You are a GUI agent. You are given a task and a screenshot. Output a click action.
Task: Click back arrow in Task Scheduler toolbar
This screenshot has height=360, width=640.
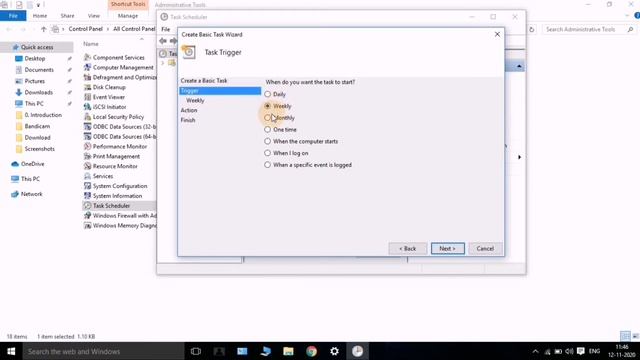click(x=163, y=41)
